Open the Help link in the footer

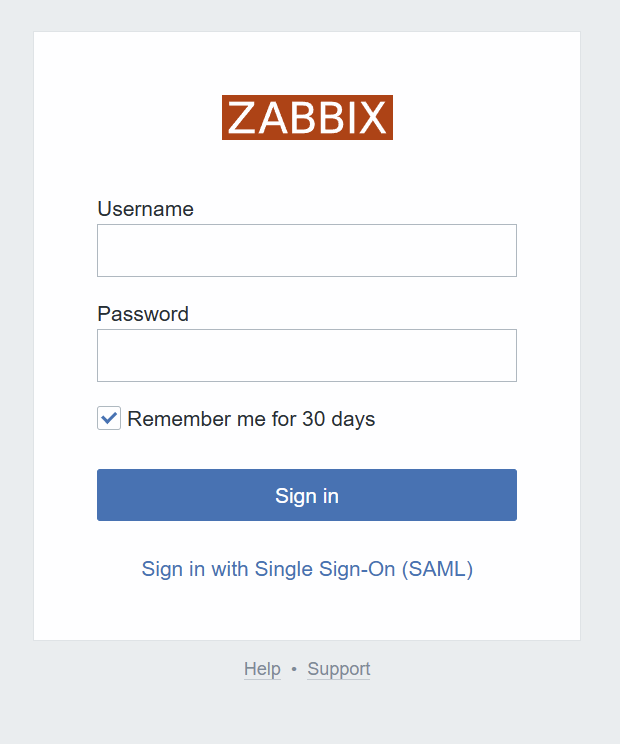(262, 669)
